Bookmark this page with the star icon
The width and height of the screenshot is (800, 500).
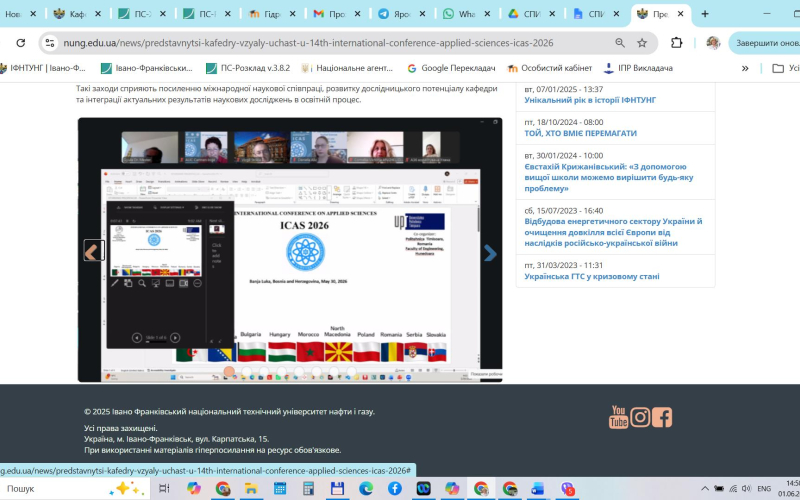[x=642, y=43]
